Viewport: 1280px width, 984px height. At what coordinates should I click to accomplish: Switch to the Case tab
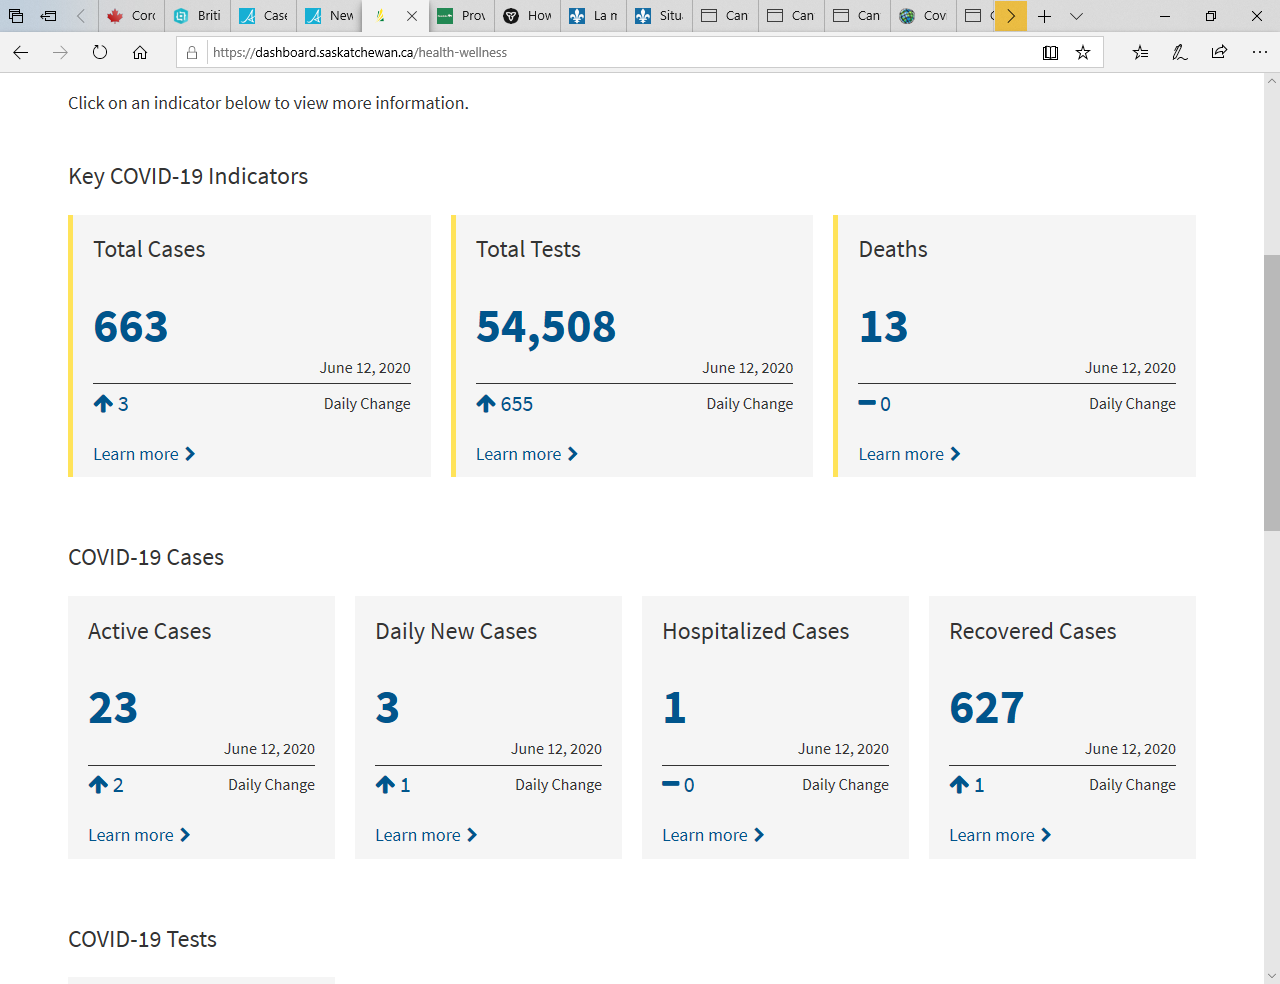click(264, 16)
